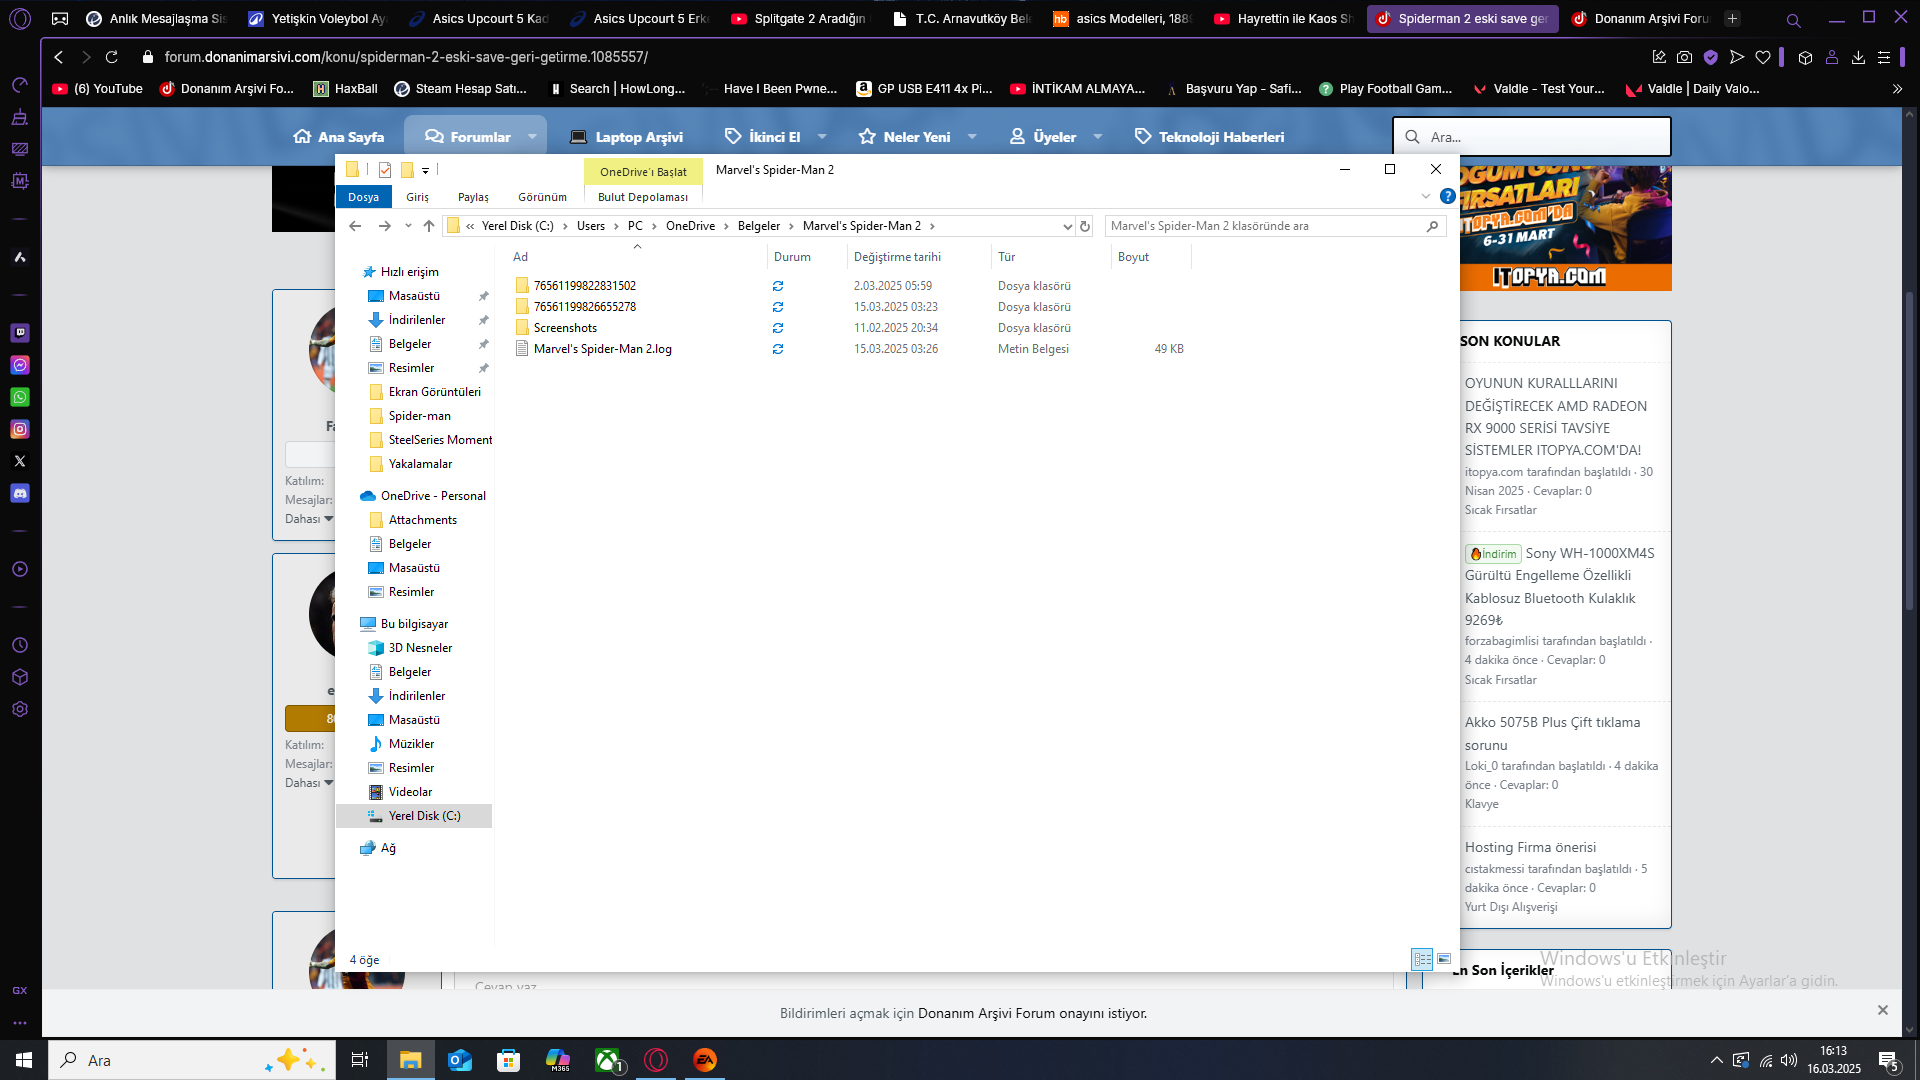Open the Quick Access Toolbar customize dropdown
The width and height of the screenshot is (1920, 1080).
coord(425,170)
